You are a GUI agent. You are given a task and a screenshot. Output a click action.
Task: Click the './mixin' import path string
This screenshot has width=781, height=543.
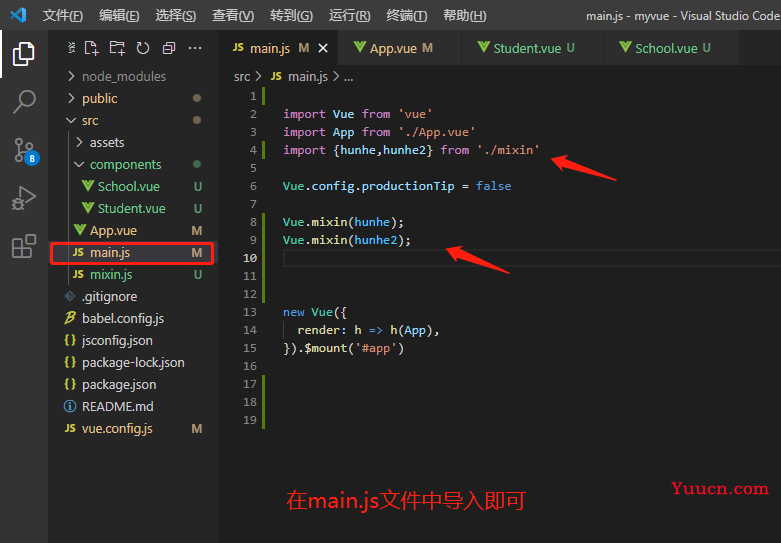pos(508,150)
